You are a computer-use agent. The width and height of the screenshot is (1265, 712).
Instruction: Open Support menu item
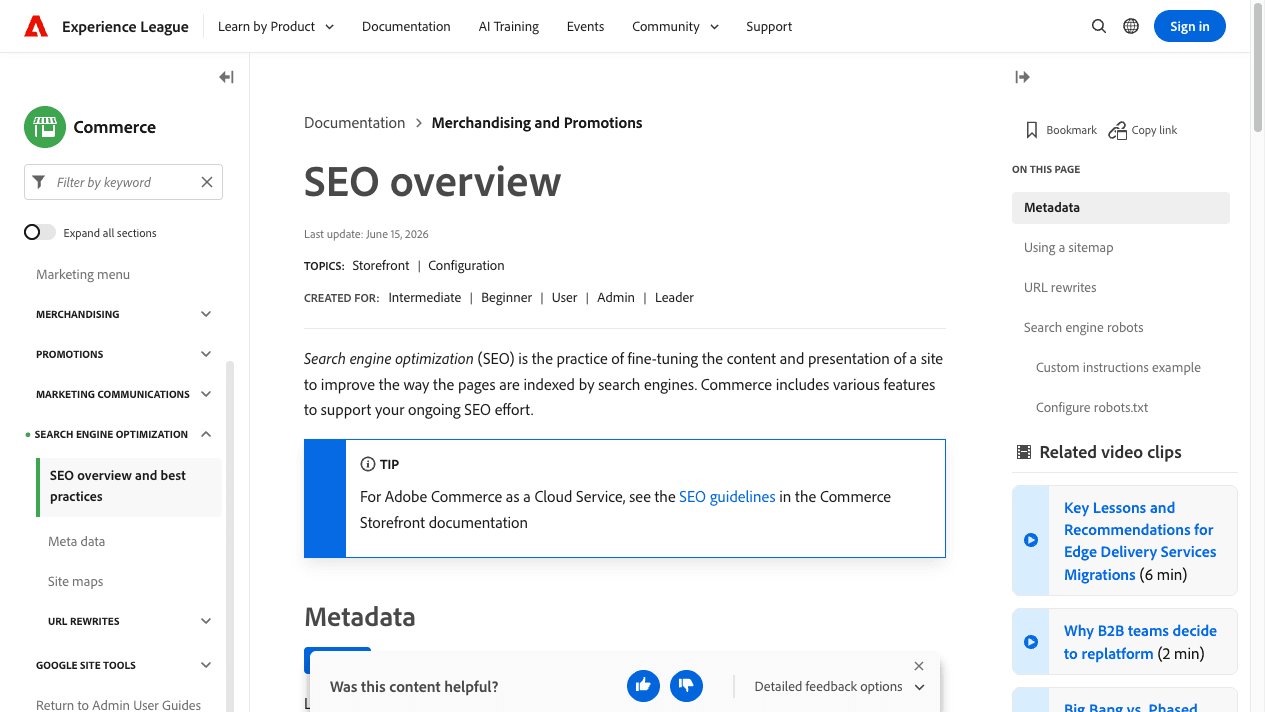coord(769,26)
